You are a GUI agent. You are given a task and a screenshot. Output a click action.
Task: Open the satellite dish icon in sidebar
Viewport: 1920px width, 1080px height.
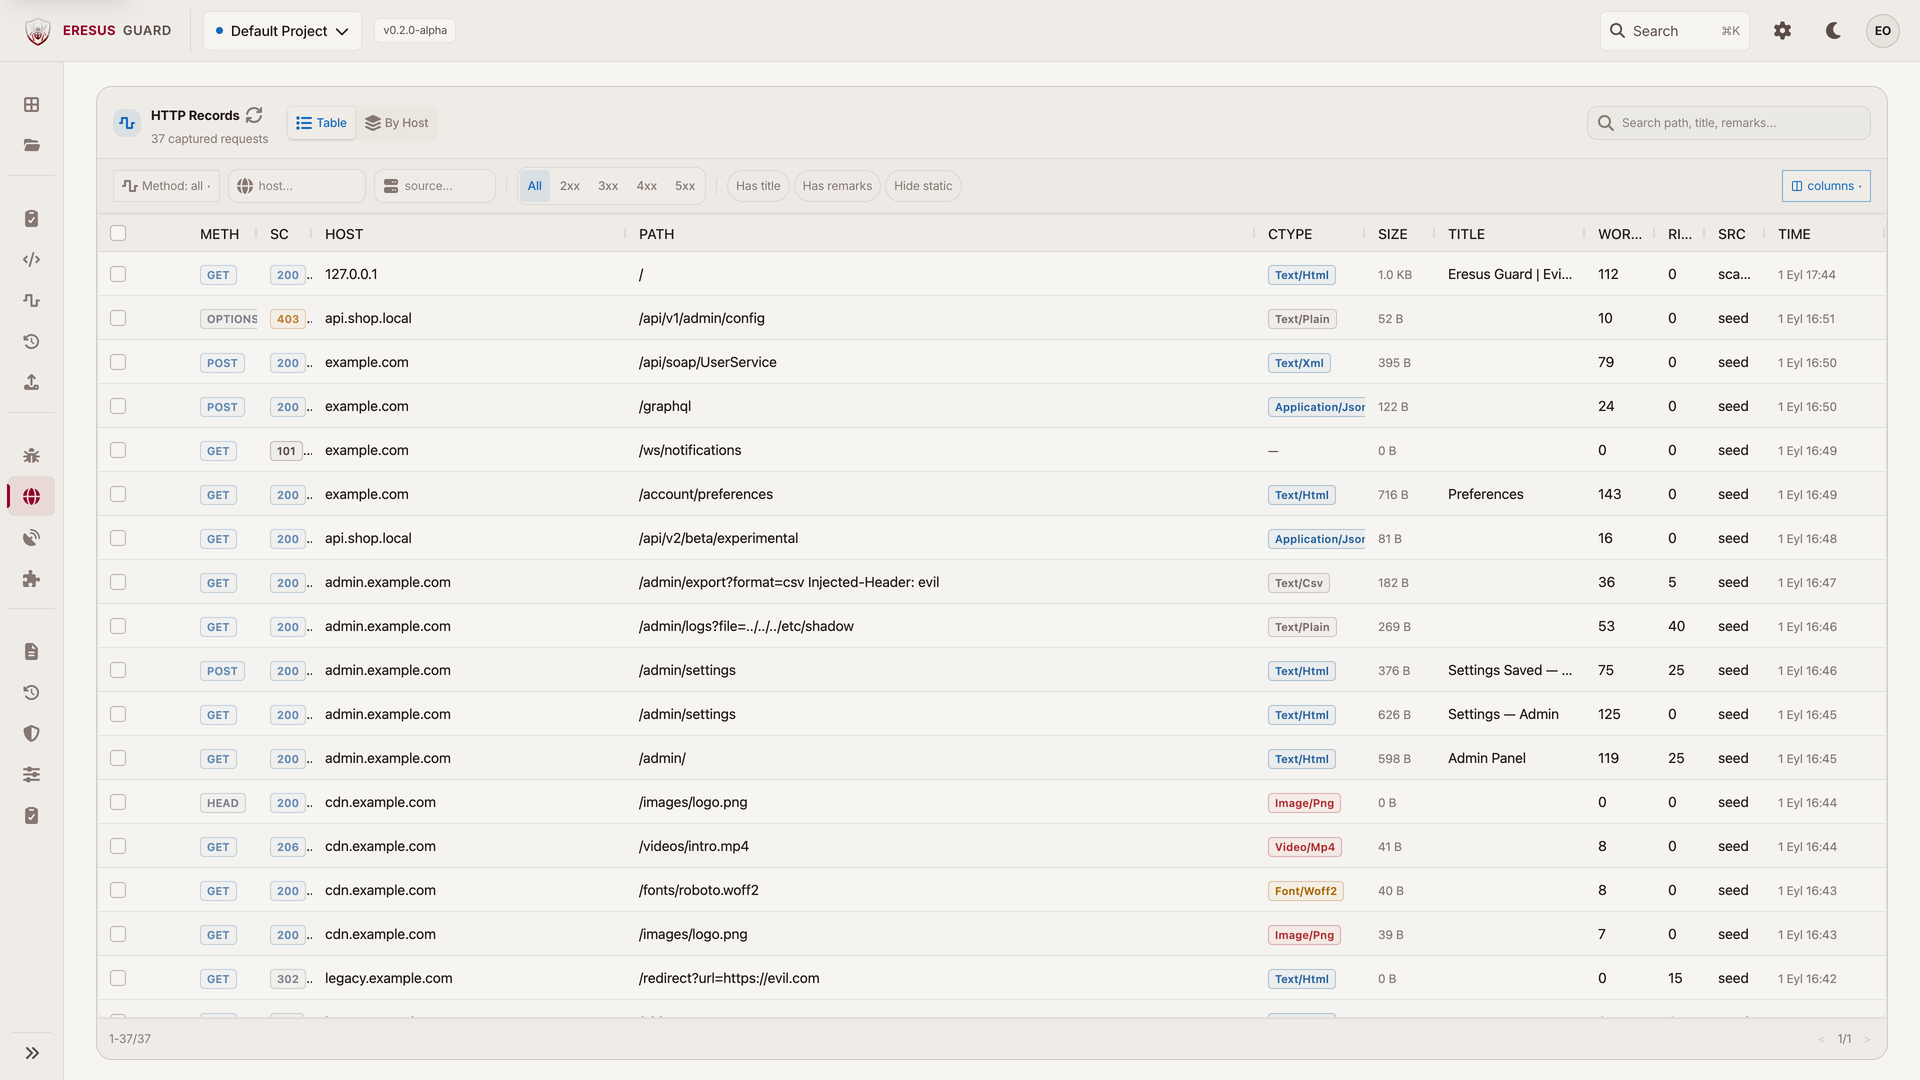(x=31, y=537)
